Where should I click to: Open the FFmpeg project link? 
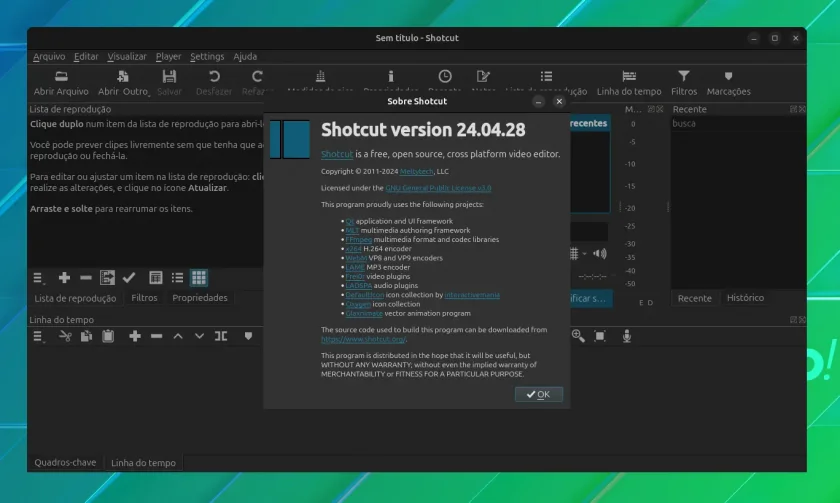pos(358,239)
